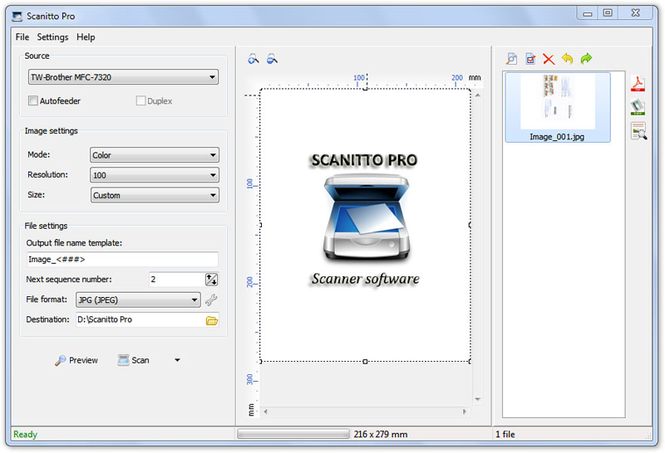
Task: Click the Ready status text
Action: (x=25, y=434)
